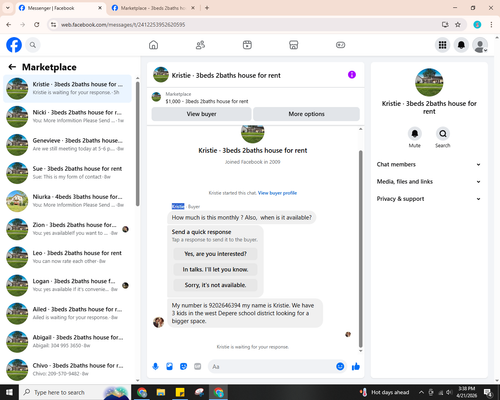
Task: Mute this conversation with bell icon
Action: click(414, 134)
